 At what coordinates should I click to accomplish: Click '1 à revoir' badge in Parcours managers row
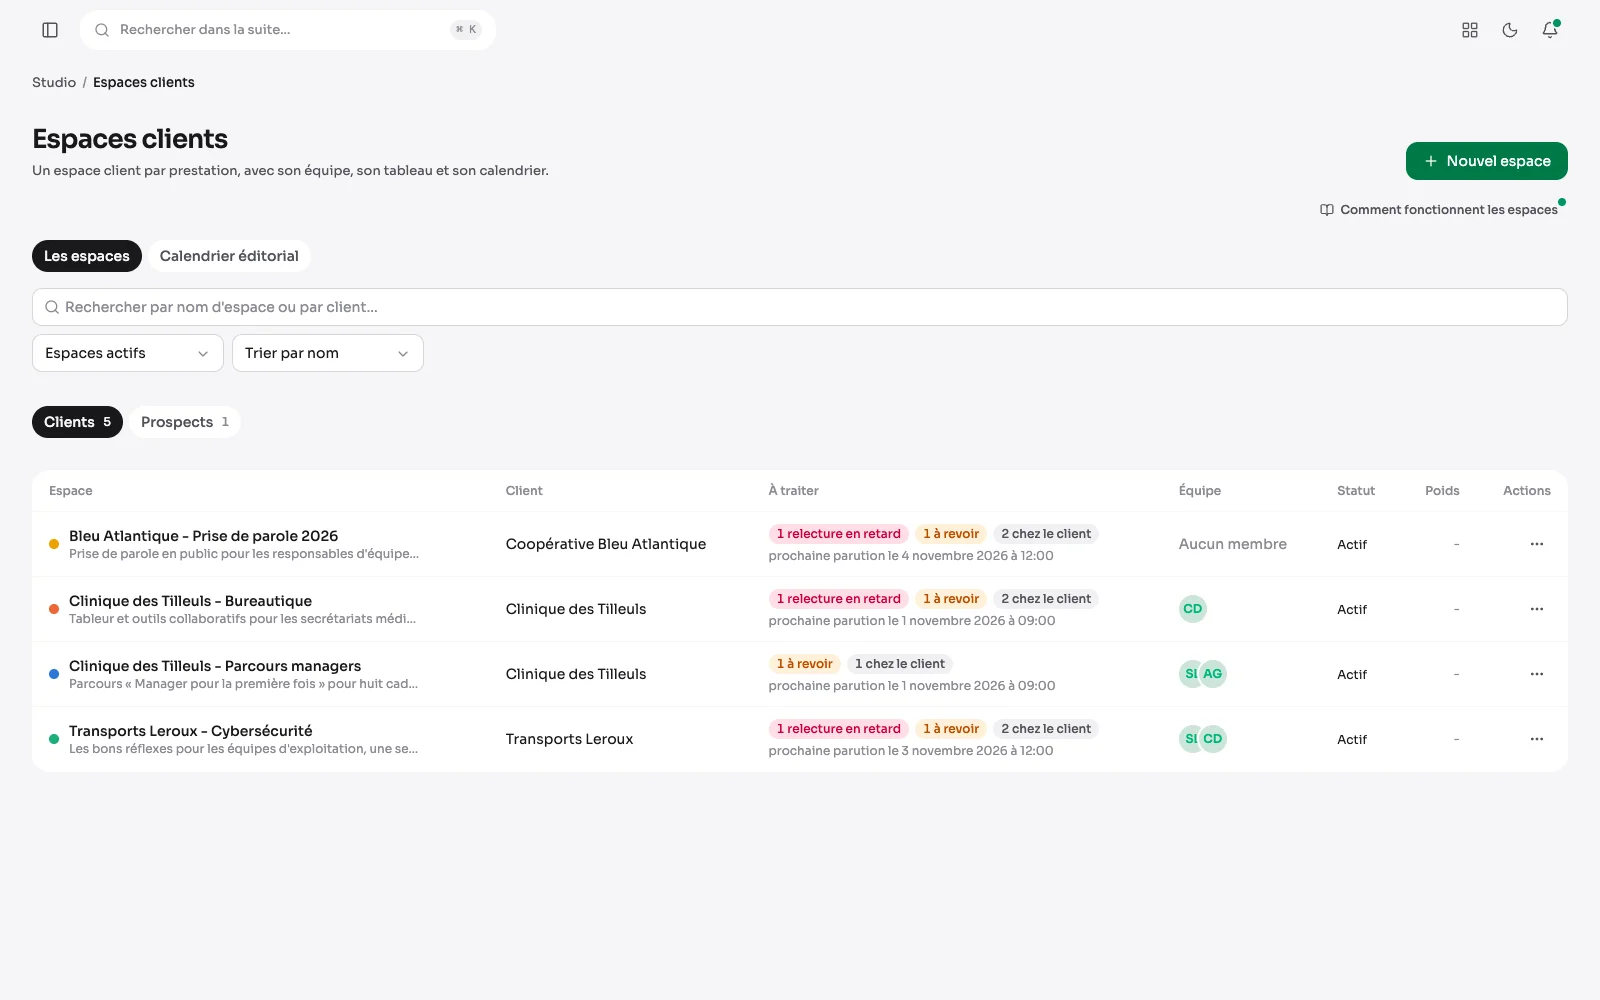pyautogui.click(x=804, y=664)
